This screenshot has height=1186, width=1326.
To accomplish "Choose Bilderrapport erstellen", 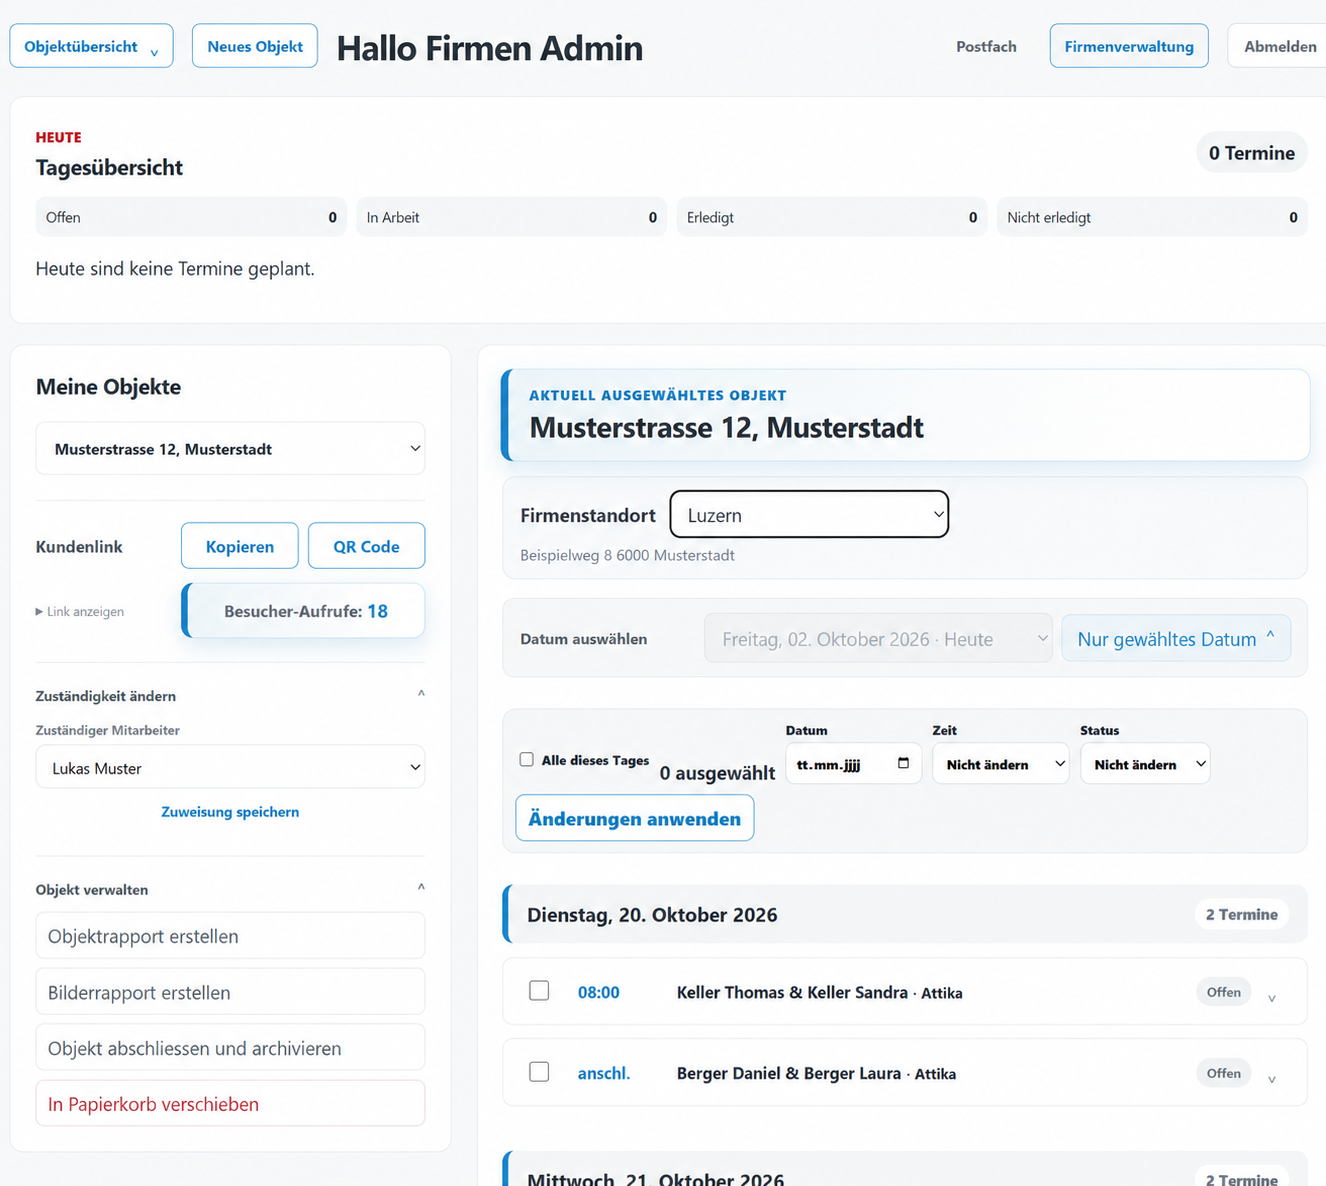I will pyautogui.click(x=230, y=992).
